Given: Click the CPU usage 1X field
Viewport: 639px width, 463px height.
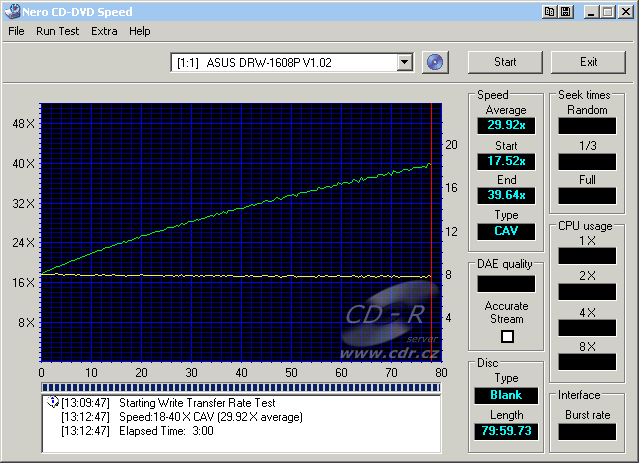Looking at the screenshot, I should coord(587,256).
